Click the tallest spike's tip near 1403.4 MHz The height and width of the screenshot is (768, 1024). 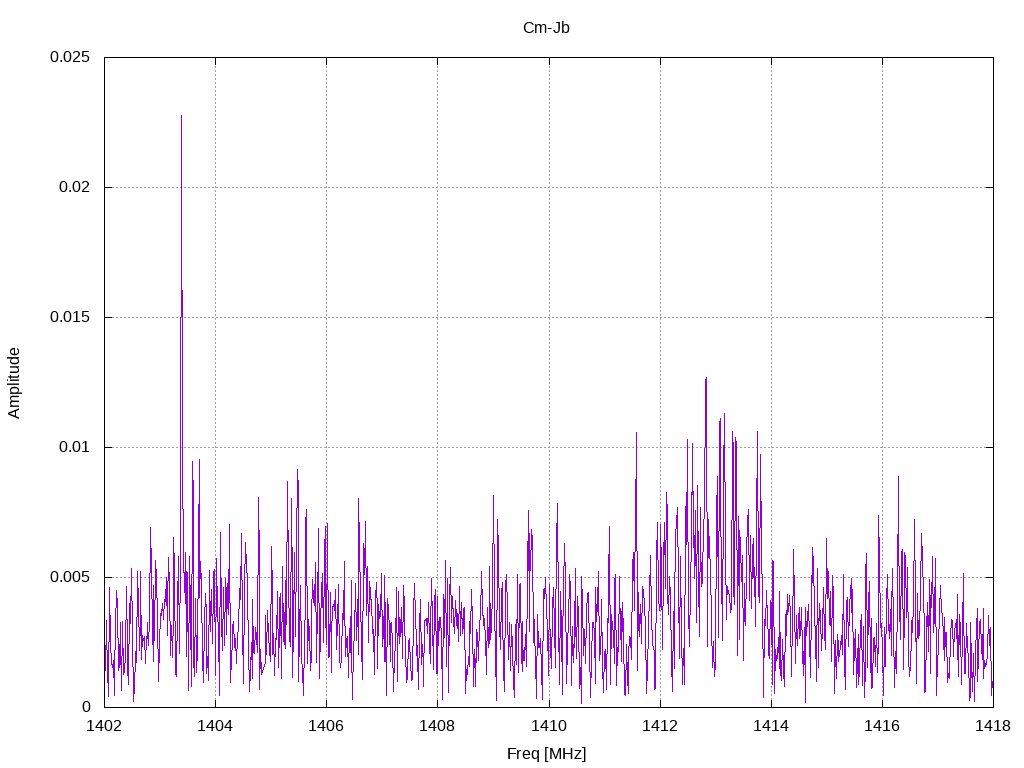pos(182,116)
